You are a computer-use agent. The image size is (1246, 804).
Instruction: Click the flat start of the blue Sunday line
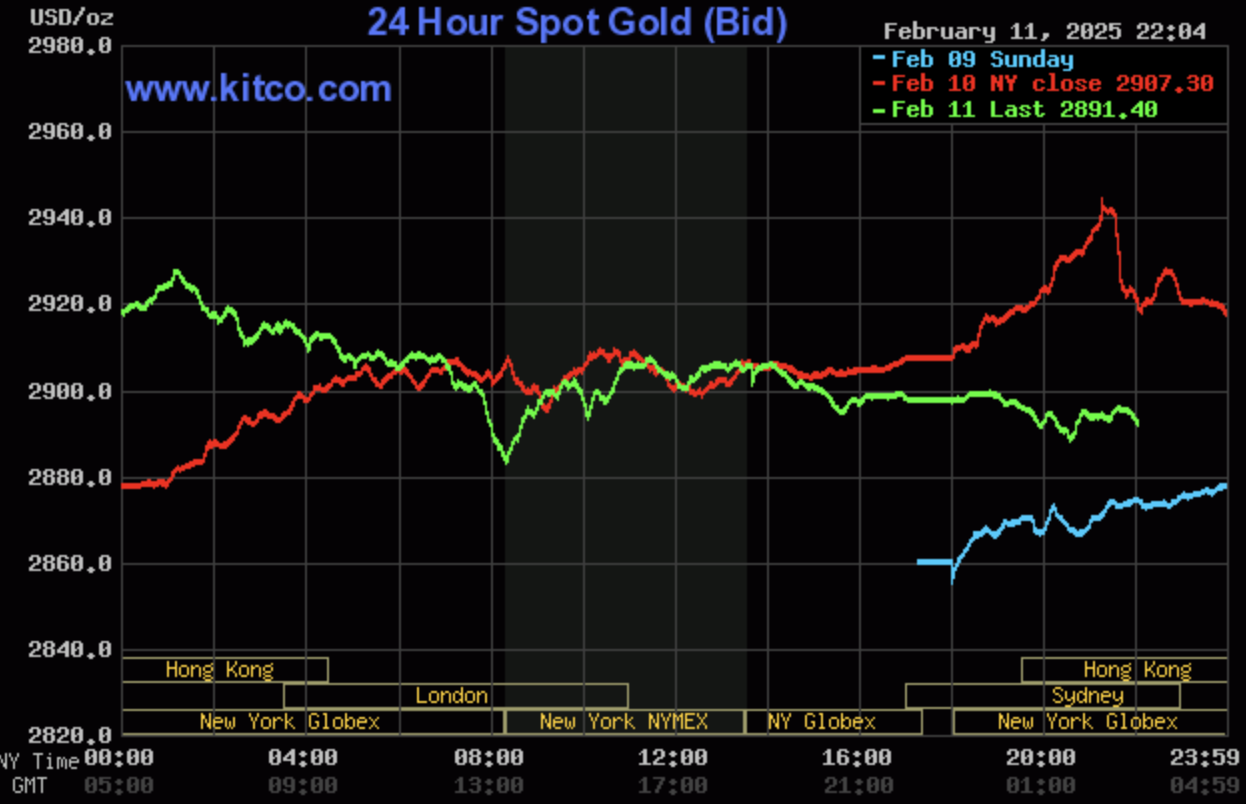[x=934, y=562]
